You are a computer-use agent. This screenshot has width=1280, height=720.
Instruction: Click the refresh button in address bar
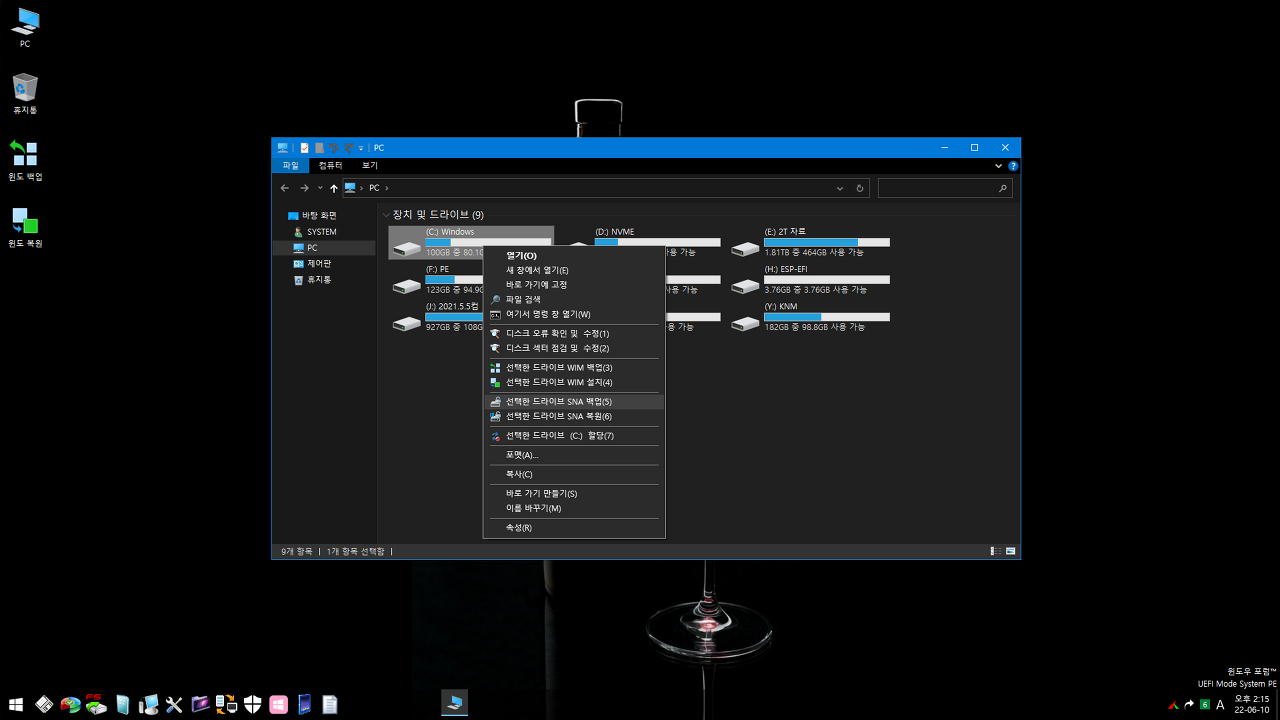[x=860, y=188]
